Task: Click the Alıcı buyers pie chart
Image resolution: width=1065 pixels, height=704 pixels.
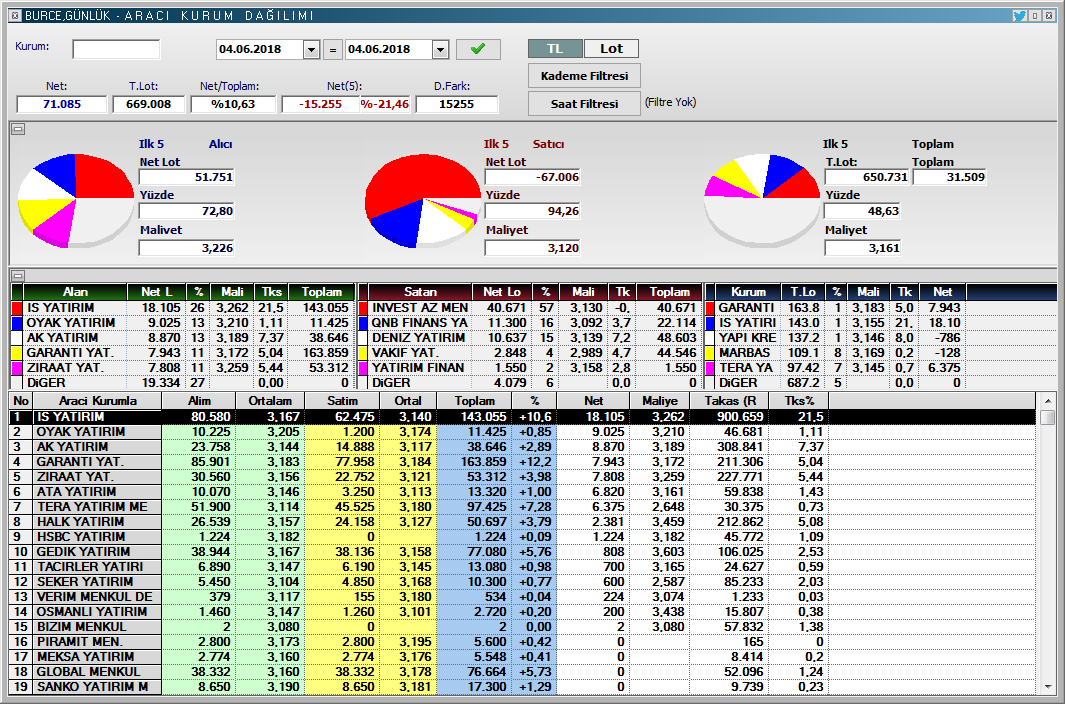Action: click(x=75, y=200)
